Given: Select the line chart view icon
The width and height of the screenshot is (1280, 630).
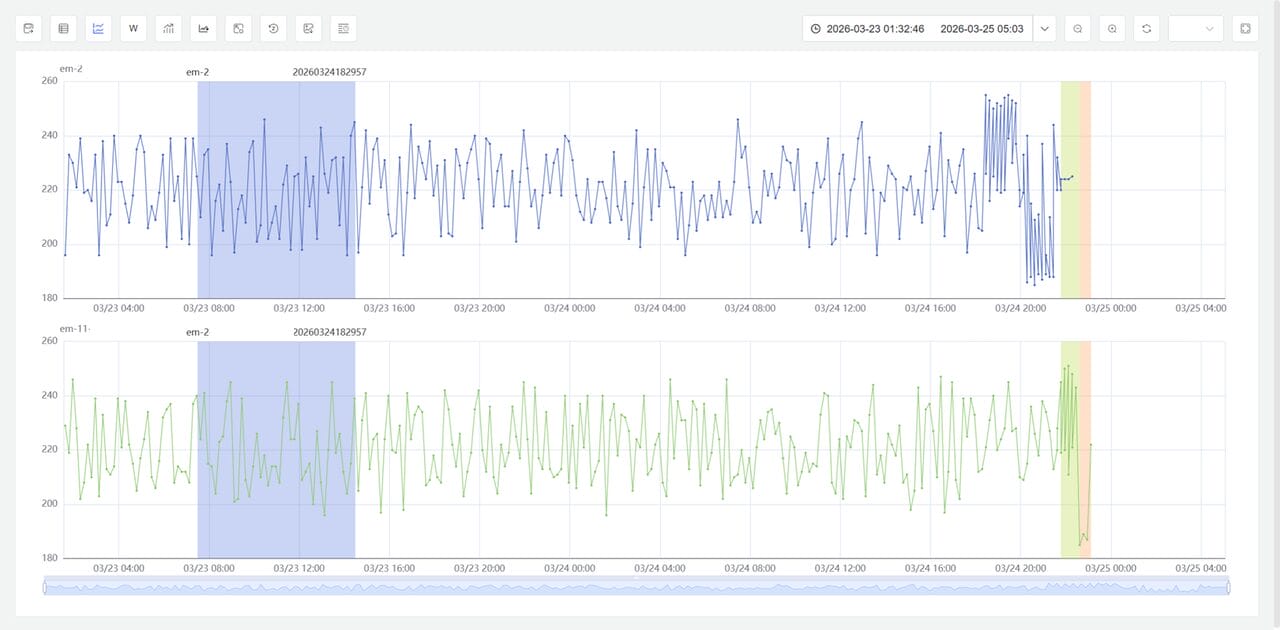Looking at the screenshot, I should (x=99, y=29).
